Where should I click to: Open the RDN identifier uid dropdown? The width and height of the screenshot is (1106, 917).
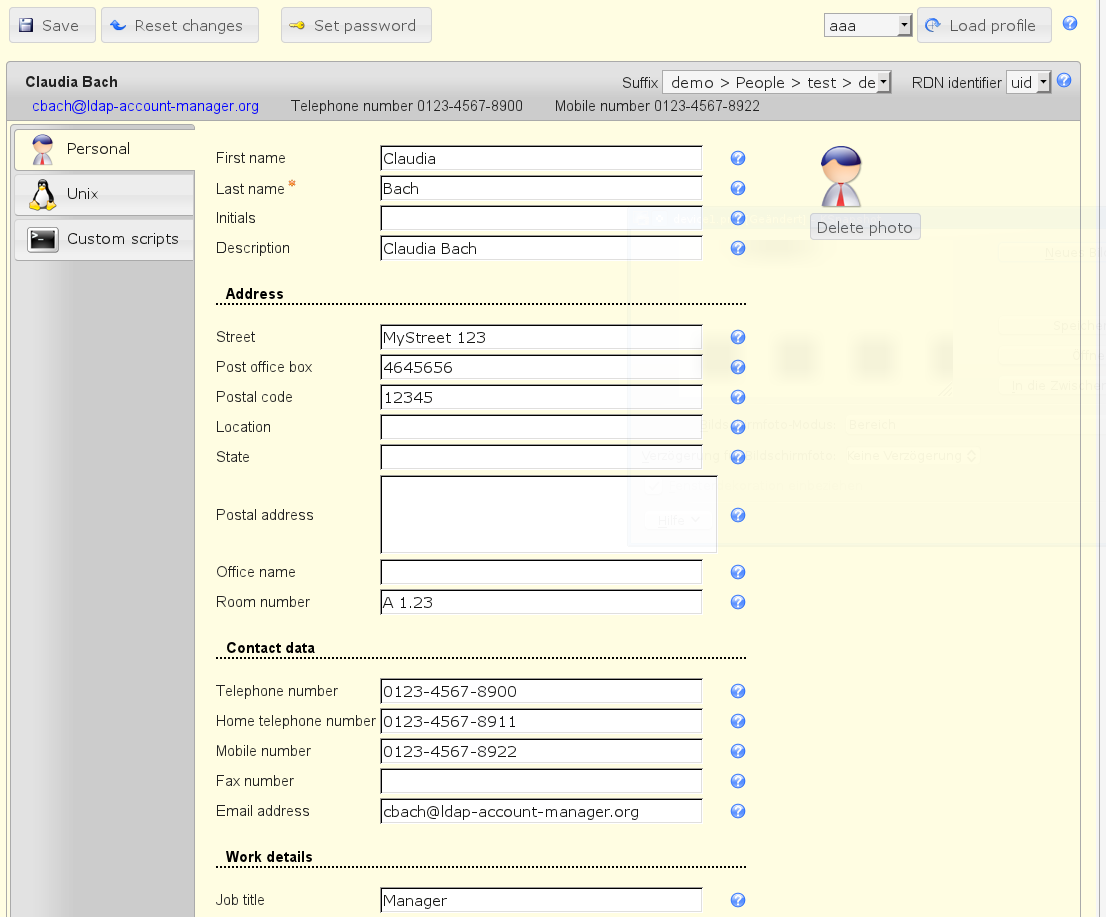[x=1028, y=82]
